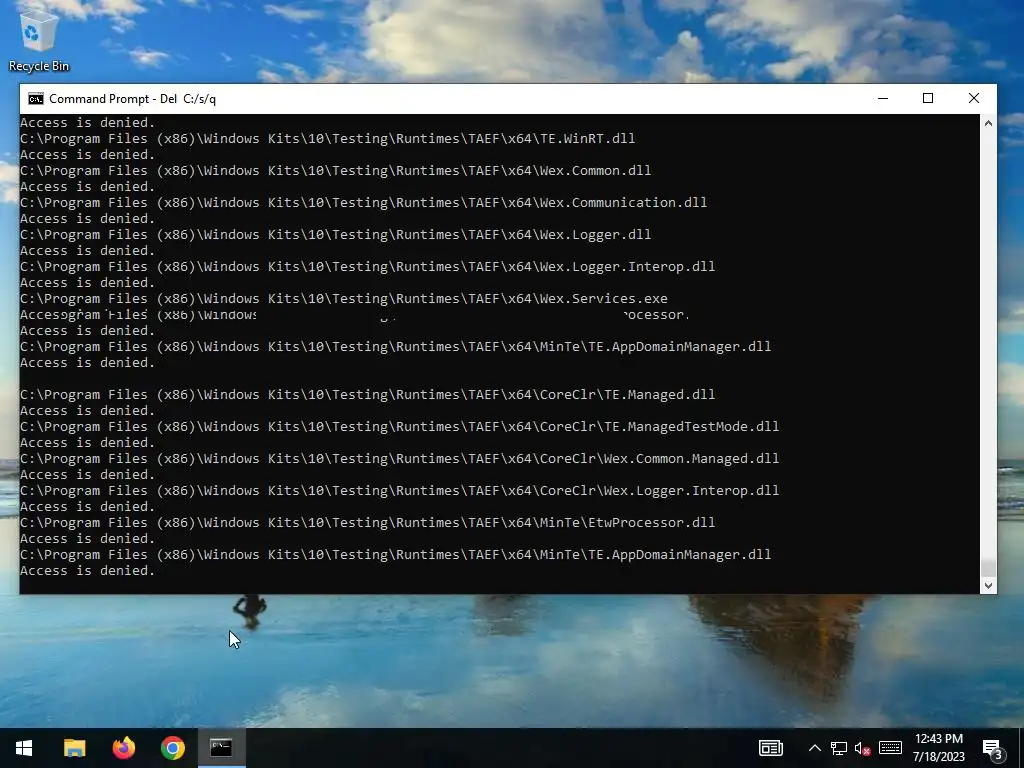Click the line ending MinTe\EtwProcessor.dll
This screenshot has width=1024, height=768.
[x=367, y=522]
